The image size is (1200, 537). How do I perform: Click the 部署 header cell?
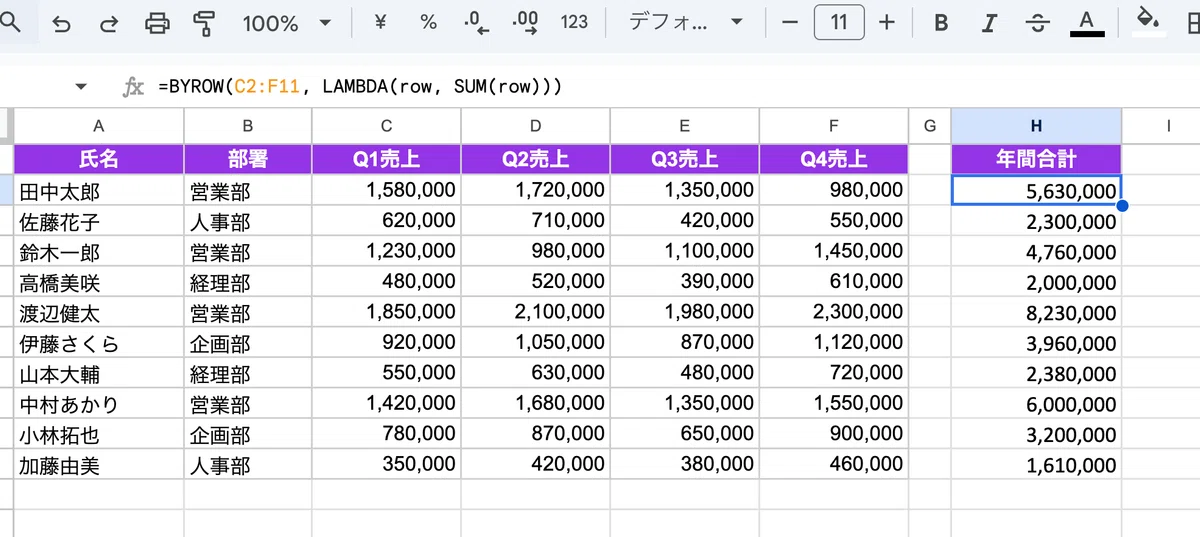click(247, 158)
